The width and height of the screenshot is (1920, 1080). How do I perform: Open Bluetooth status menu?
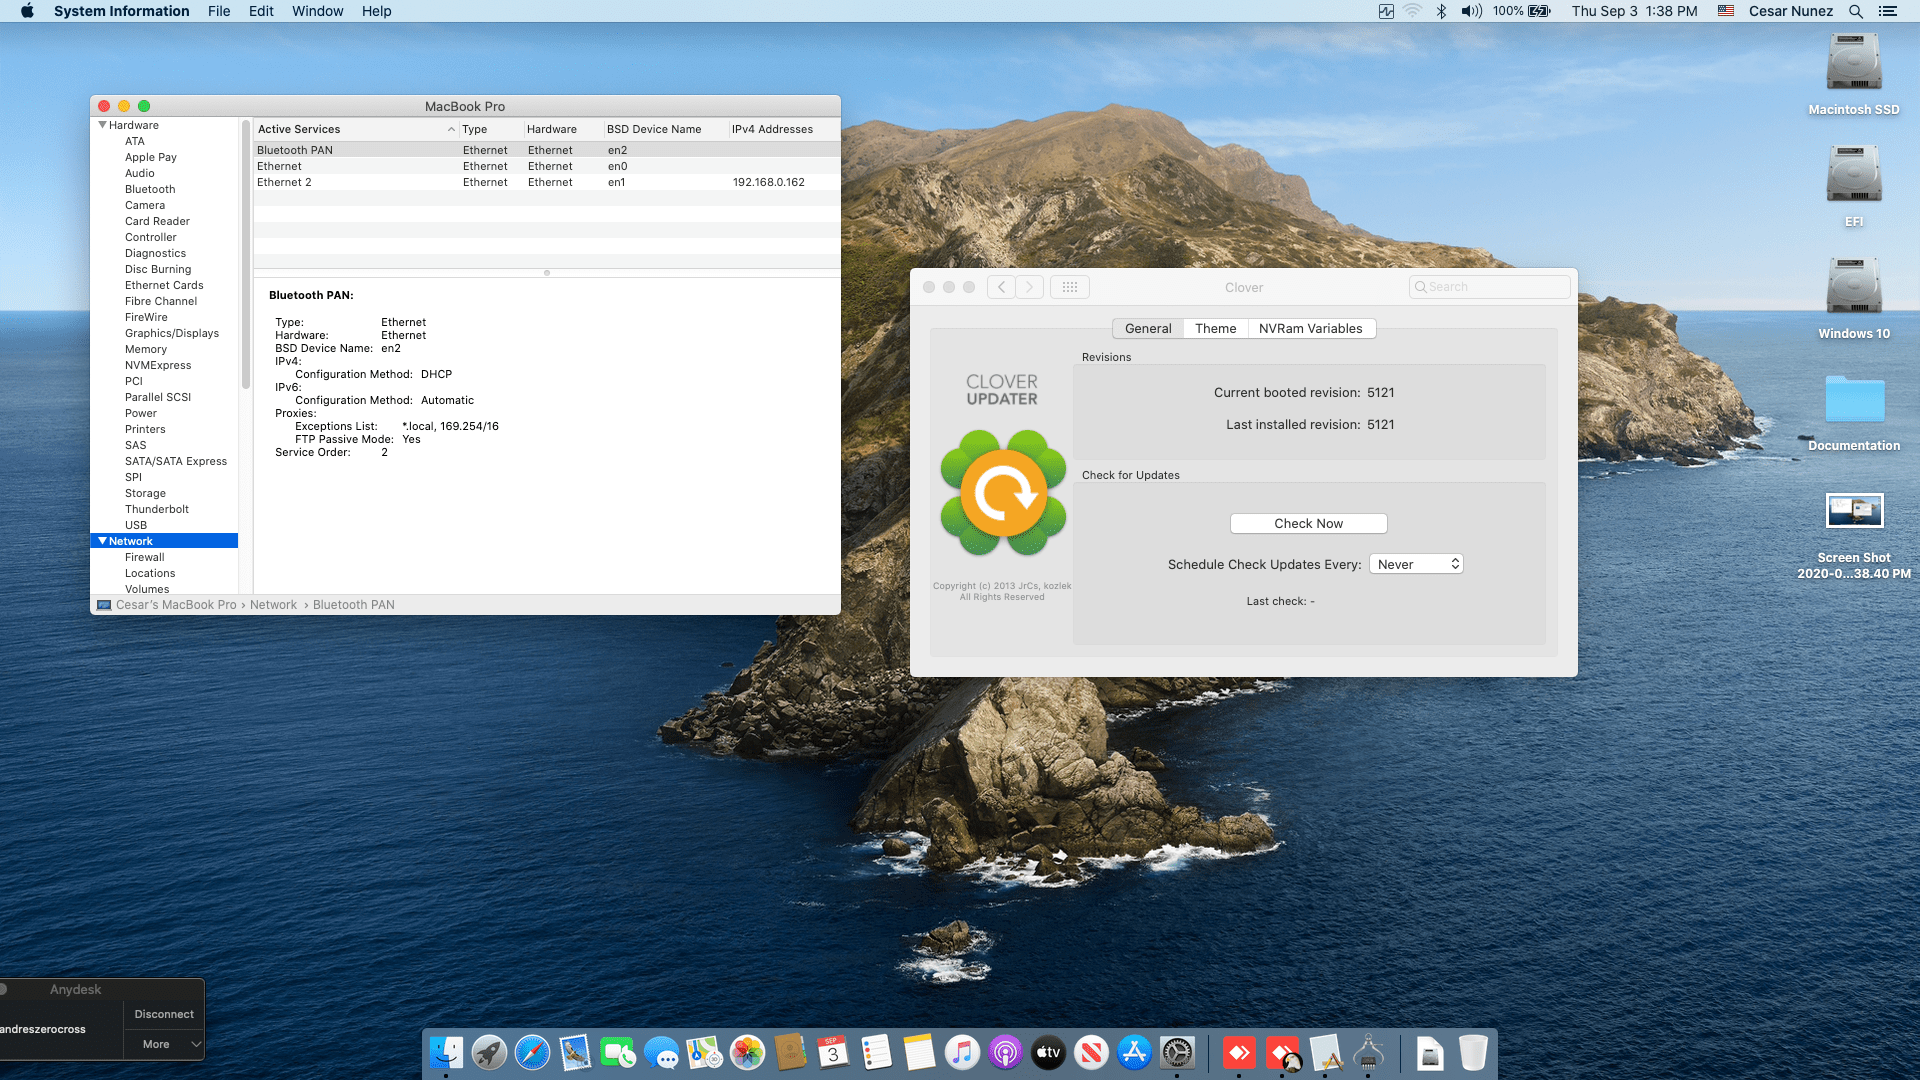[1441, 11]
